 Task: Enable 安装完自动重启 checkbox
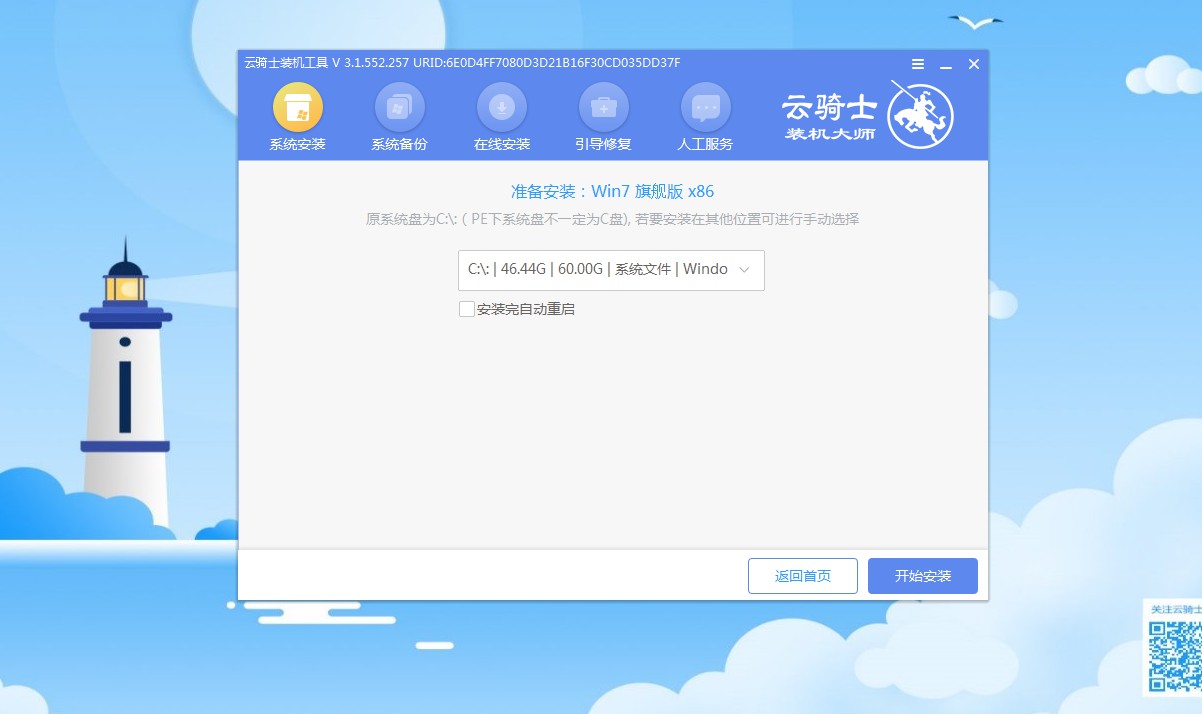pyautogui.click(x=466, y=309)
